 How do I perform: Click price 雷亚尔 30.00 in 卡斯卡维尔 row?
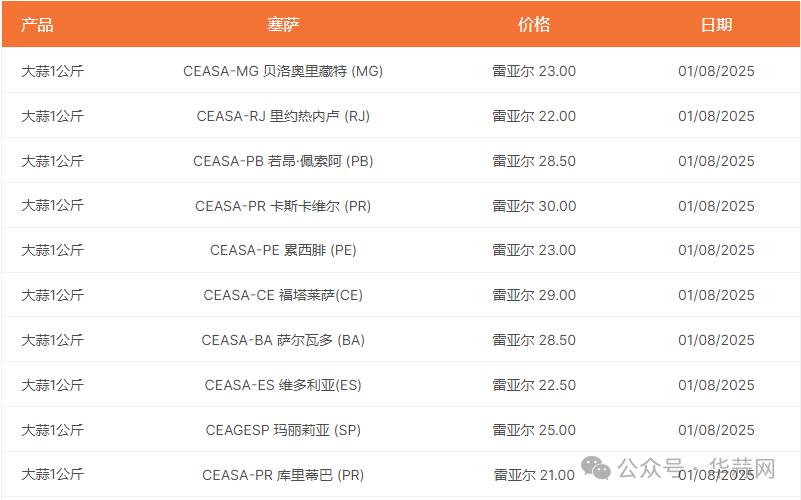[534, 206]
